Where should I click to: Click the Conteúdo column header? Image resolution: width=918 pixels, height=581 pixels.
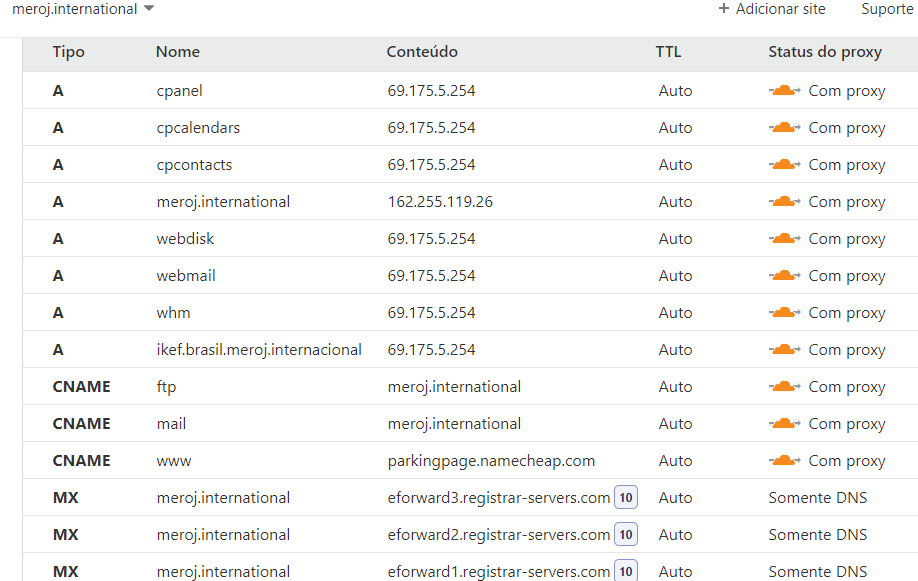[422, 52]
